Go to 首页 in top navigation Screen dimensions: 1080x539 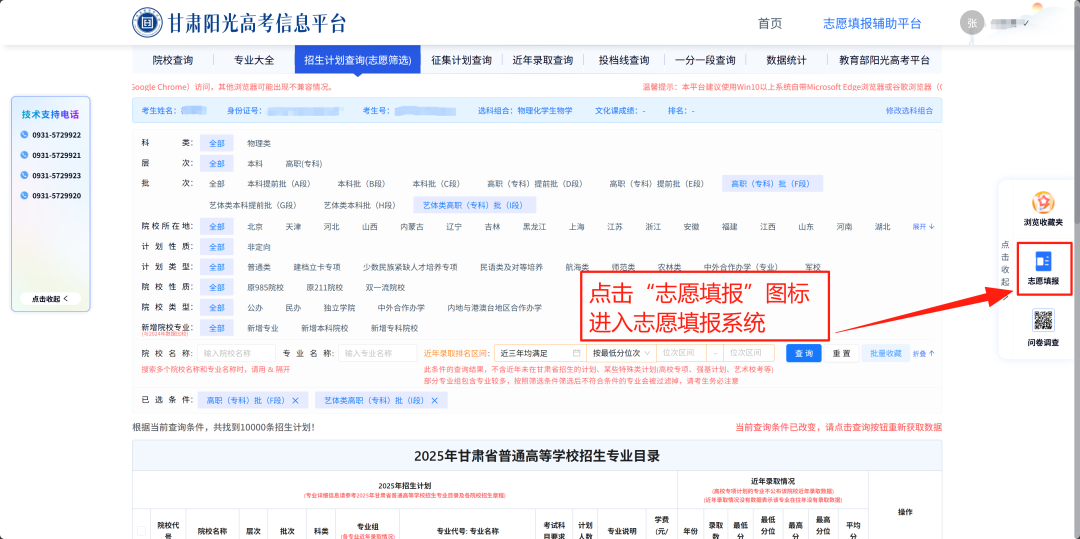770,23
